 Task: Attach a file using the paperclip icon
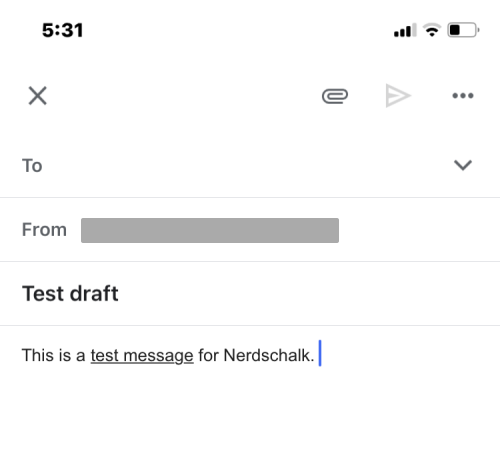point(335,96)
